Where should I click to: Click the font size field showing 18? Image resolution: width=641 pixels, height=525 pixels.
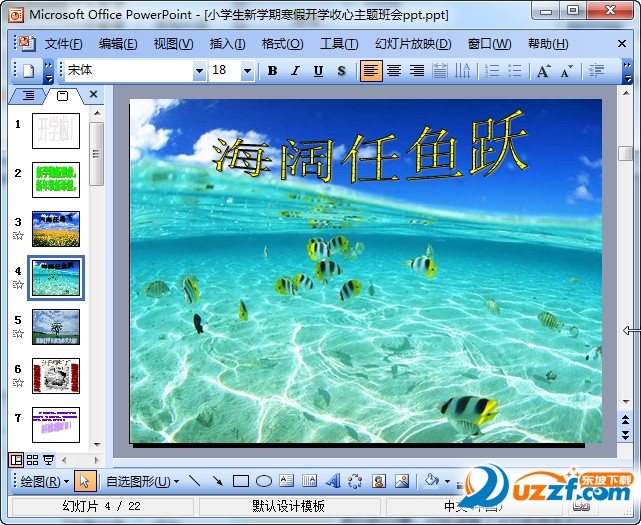click(225, 71)
